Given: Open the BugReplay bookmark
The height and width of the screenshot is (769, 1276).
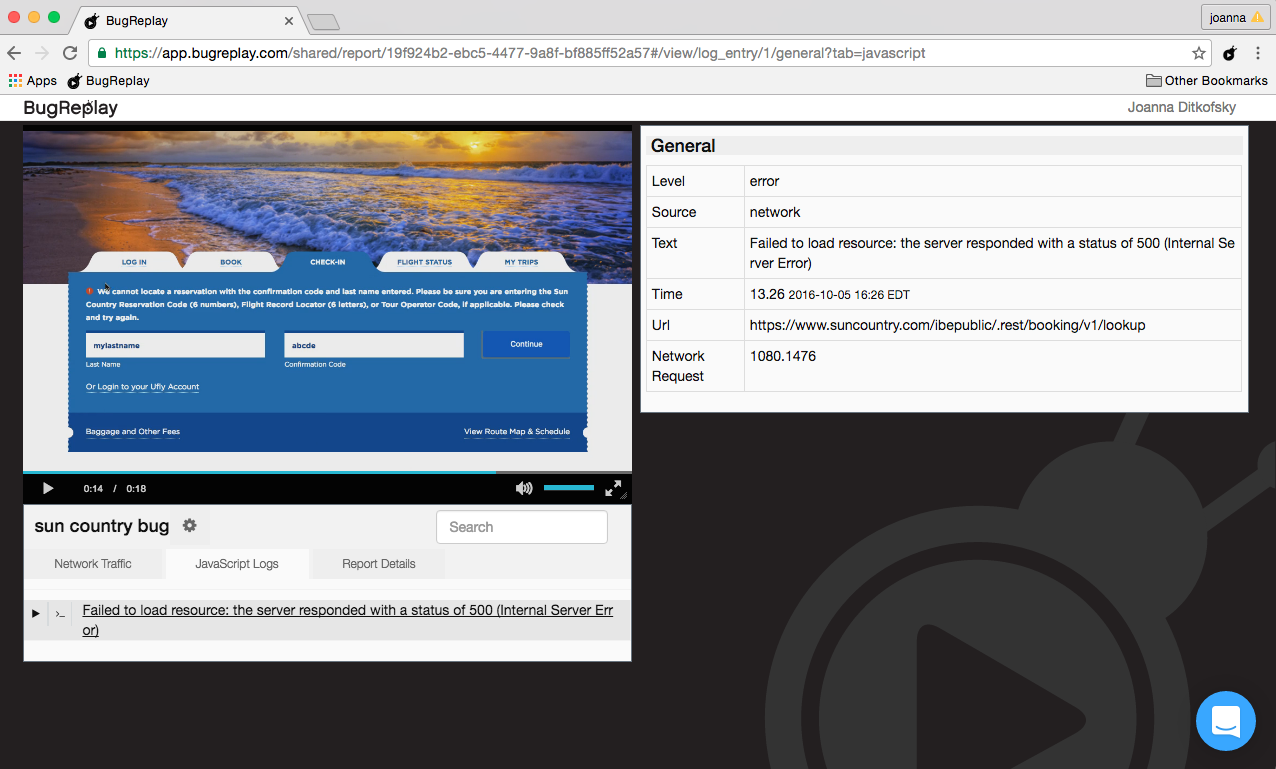Looking at the screenshot, I should tap(108, 81).
